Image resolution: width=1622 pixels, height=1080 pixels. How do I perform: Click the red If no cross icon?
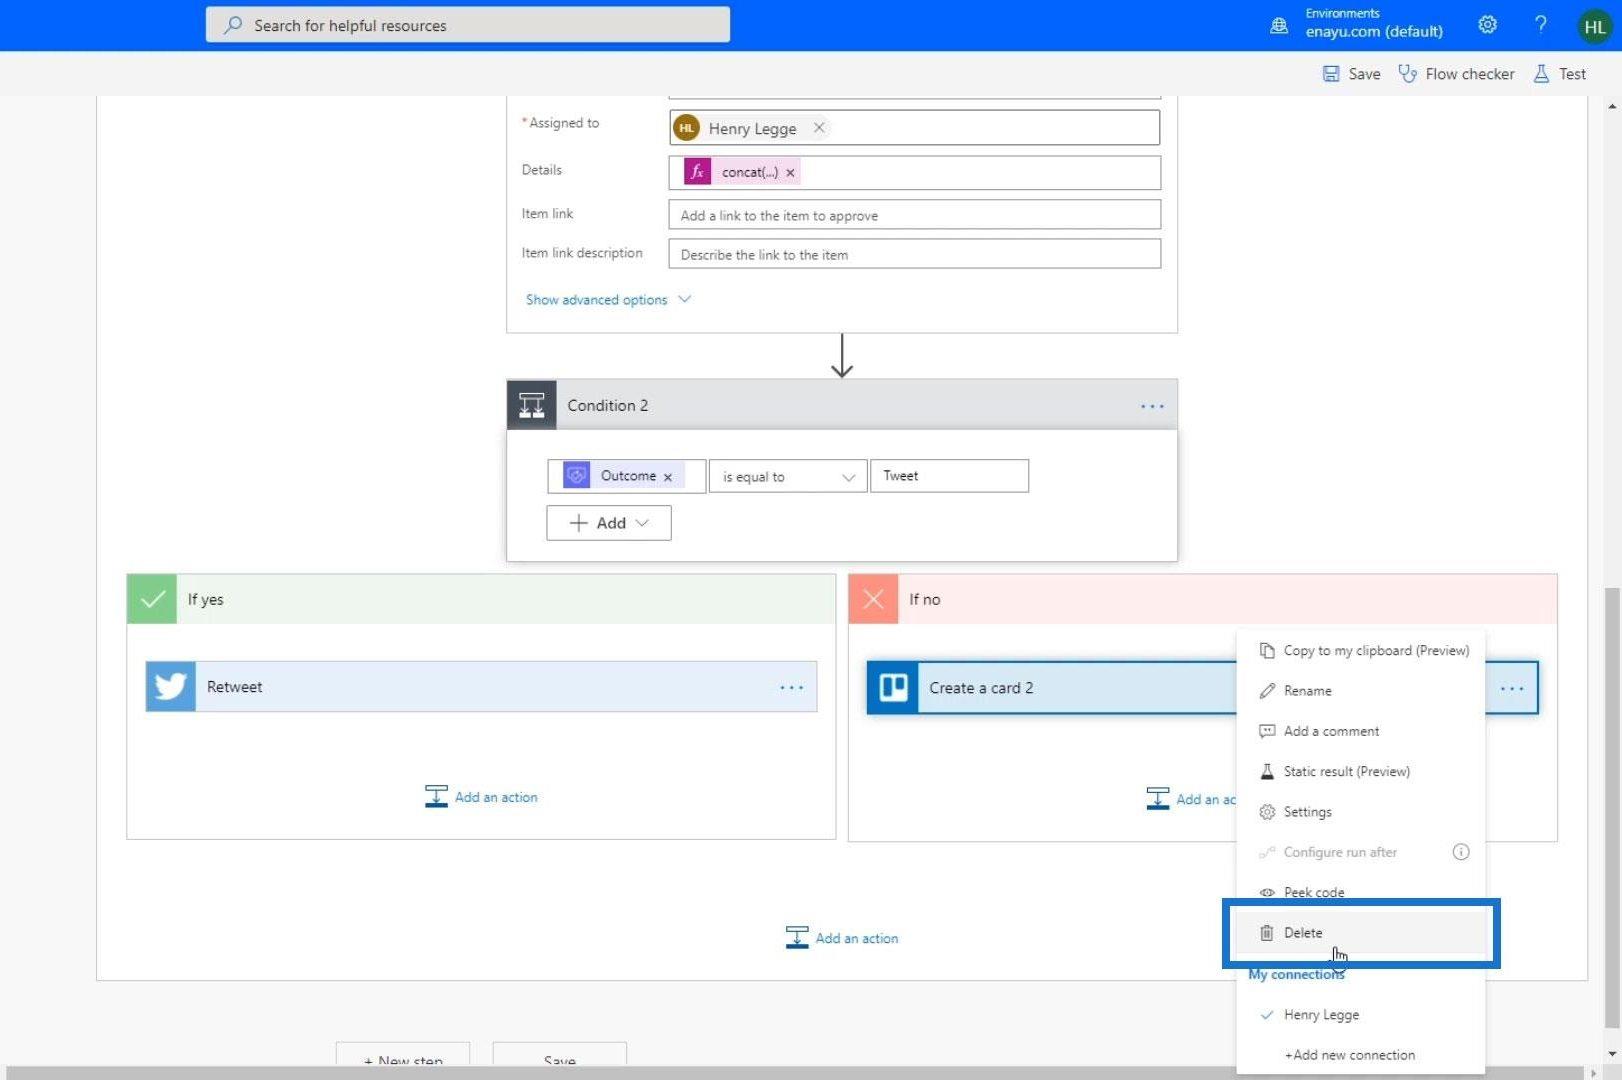point(873,599)
